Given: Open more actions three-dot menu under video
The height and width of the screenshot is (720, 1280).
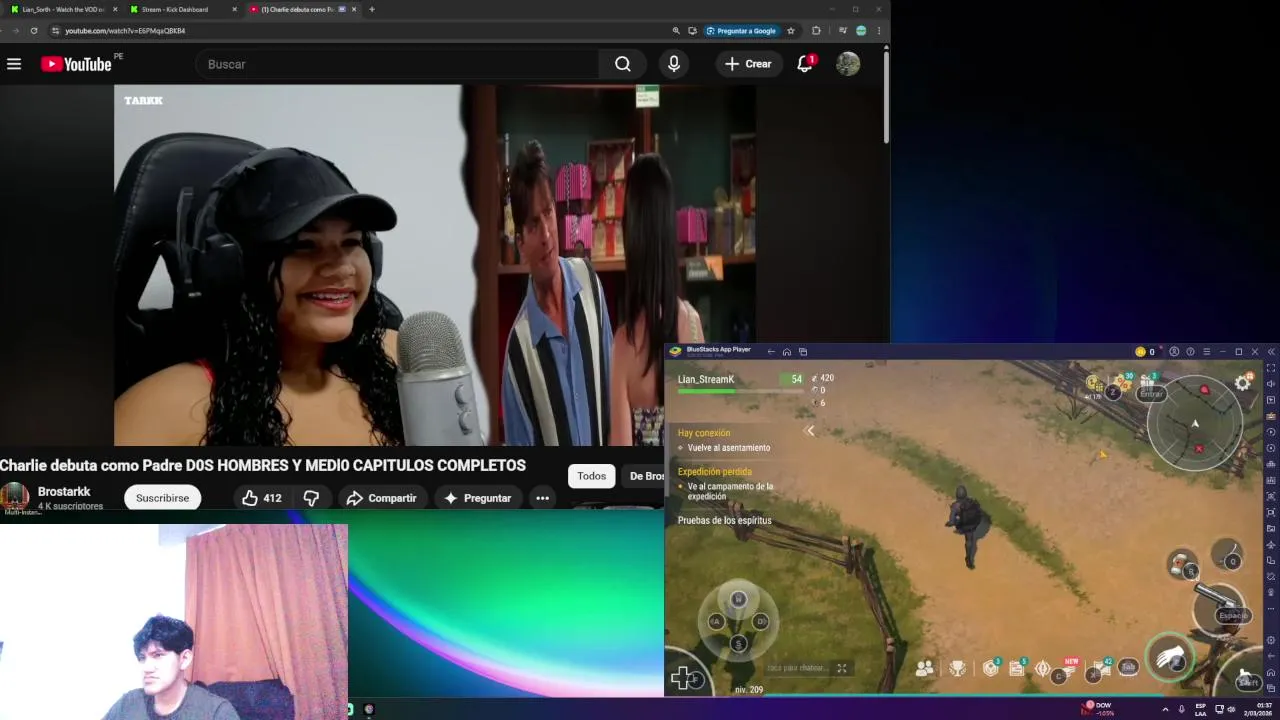Looking at the screenshot, I should point(542,498).
